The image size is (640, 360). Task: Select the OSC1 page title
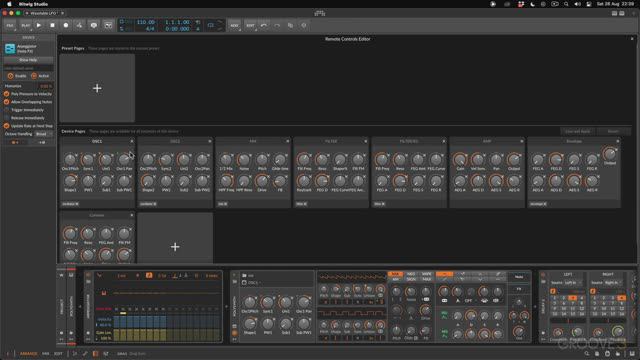[97, 141]
